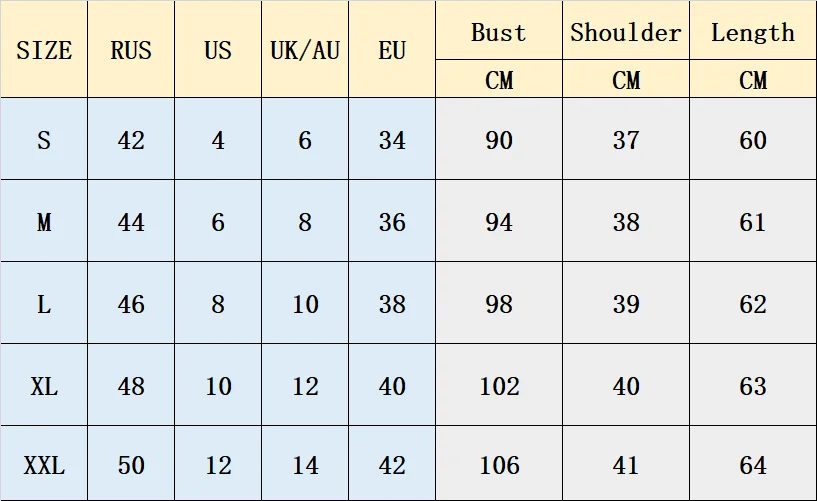This screenshot has width=817, height=501.
Task: Click length value 61 for size M
Action: [x=753, y=222]
